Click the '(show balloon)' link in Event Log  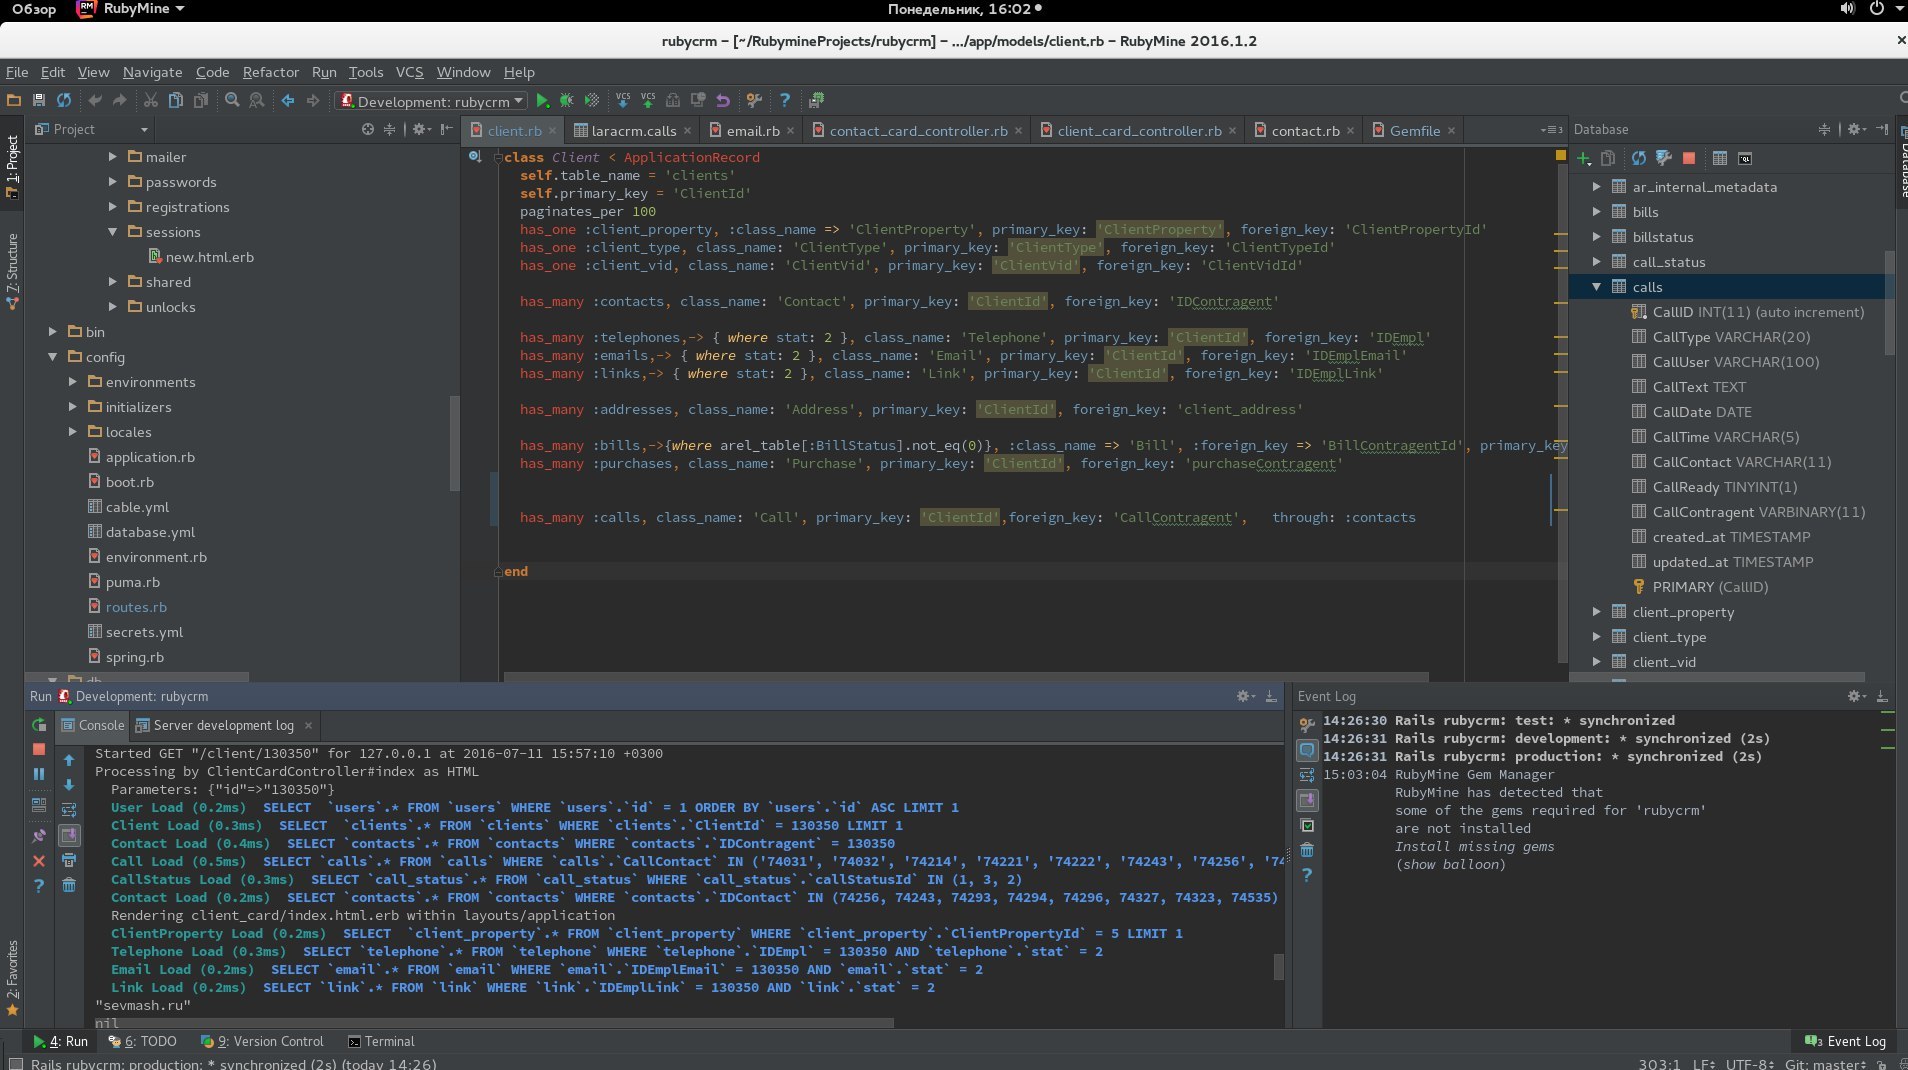[1450, 864]
